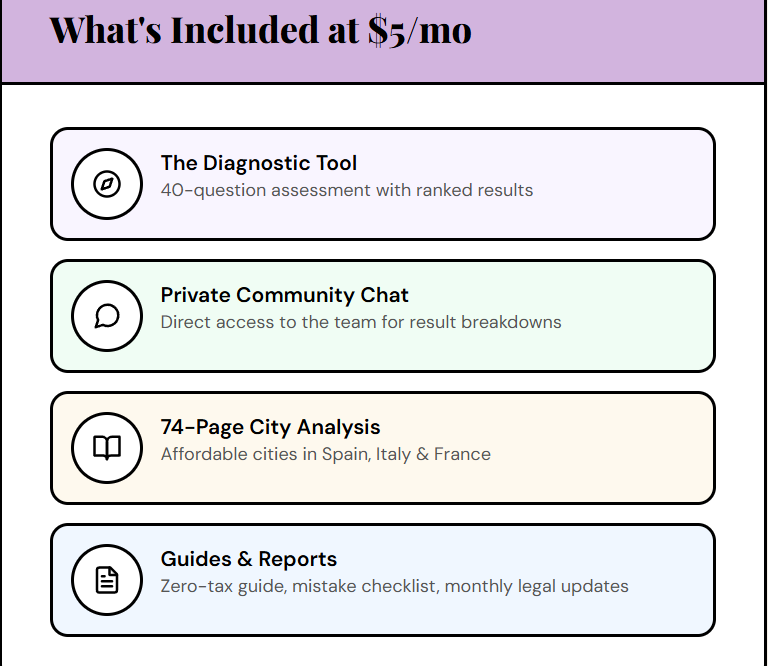Click the 40-question assessment description text
This screenshot has height=666, width=768.
click(x=346, y=190)
